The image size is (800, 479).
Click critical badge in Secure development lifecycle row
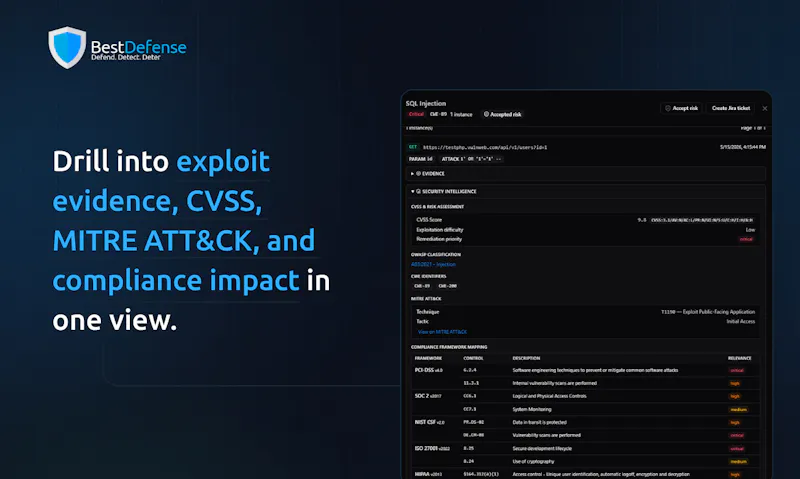point(737,449)
